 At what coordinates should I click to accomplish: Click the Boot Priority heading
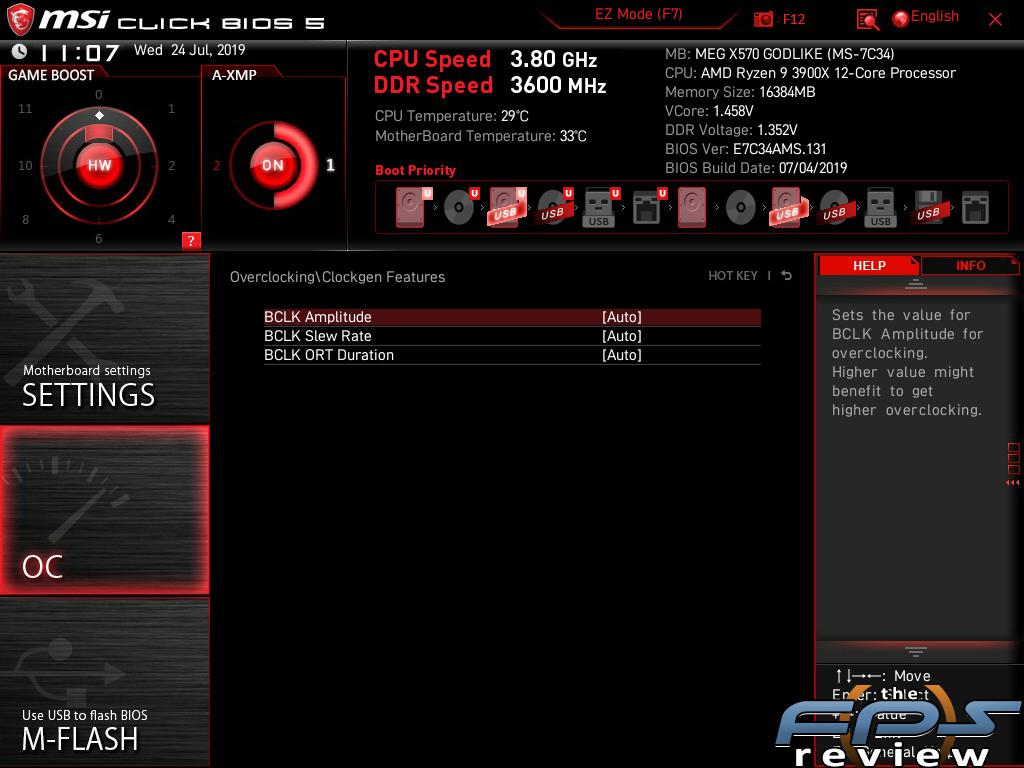click(x=415, y=170)
